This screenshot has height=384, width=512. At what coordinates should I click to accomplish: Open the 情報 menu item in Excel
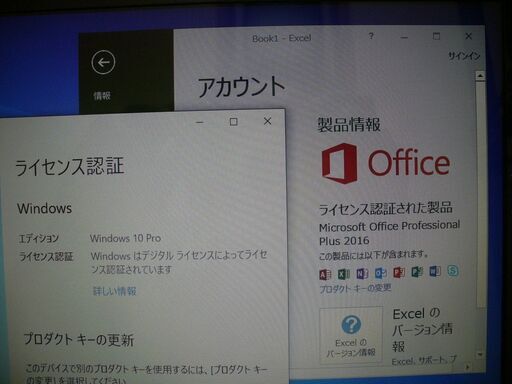pos(102,96)
